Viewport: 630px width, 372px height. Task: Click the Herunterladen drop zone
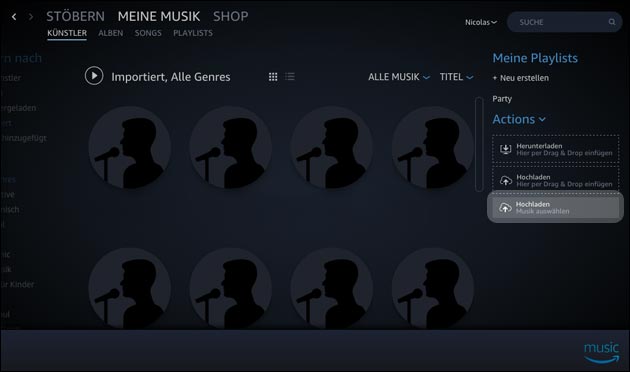555,149
